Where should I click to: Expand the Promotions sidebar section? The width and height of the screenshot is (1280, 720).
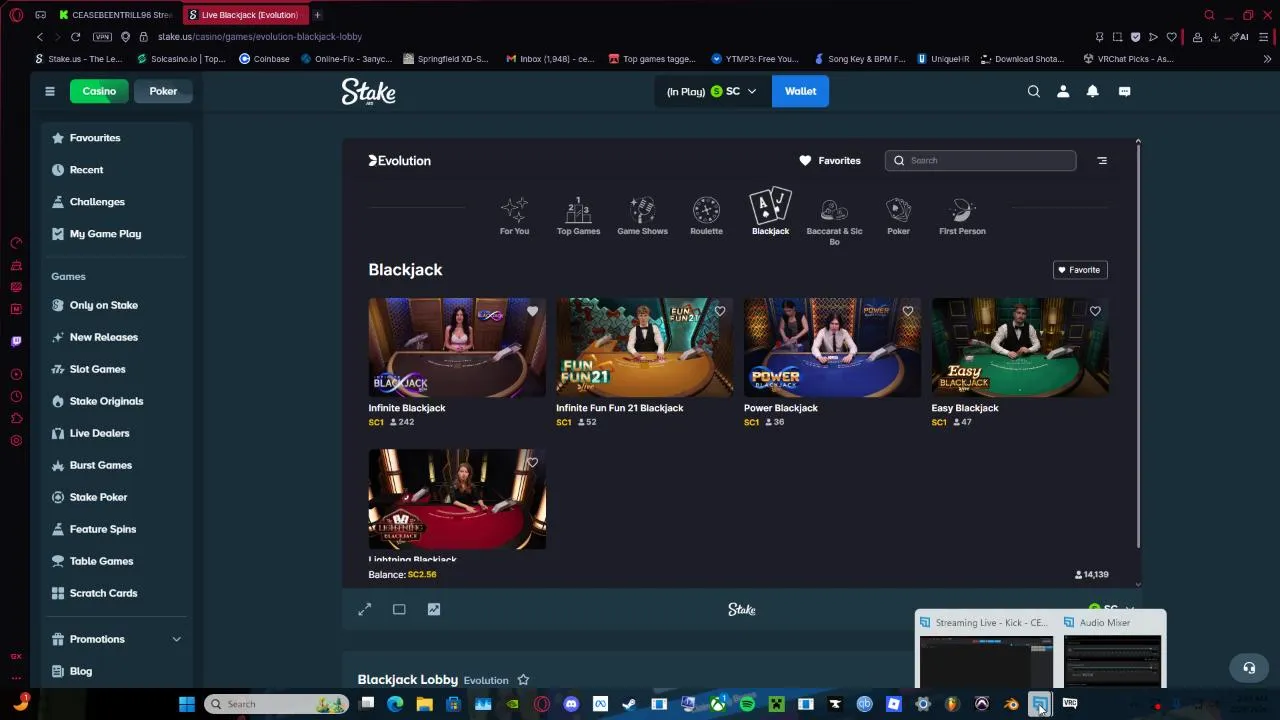coord(176,639)
